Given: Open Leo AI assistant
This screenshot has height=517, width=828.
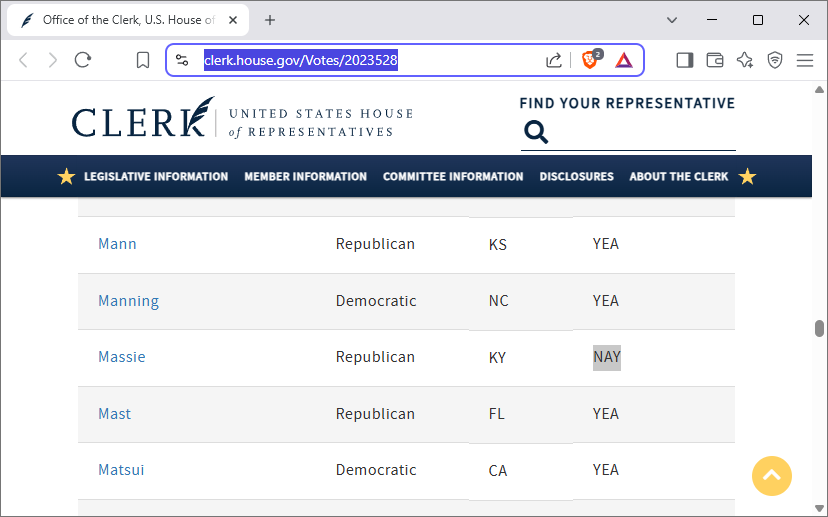Looking at the screenshot, I should tap(745, 60).
